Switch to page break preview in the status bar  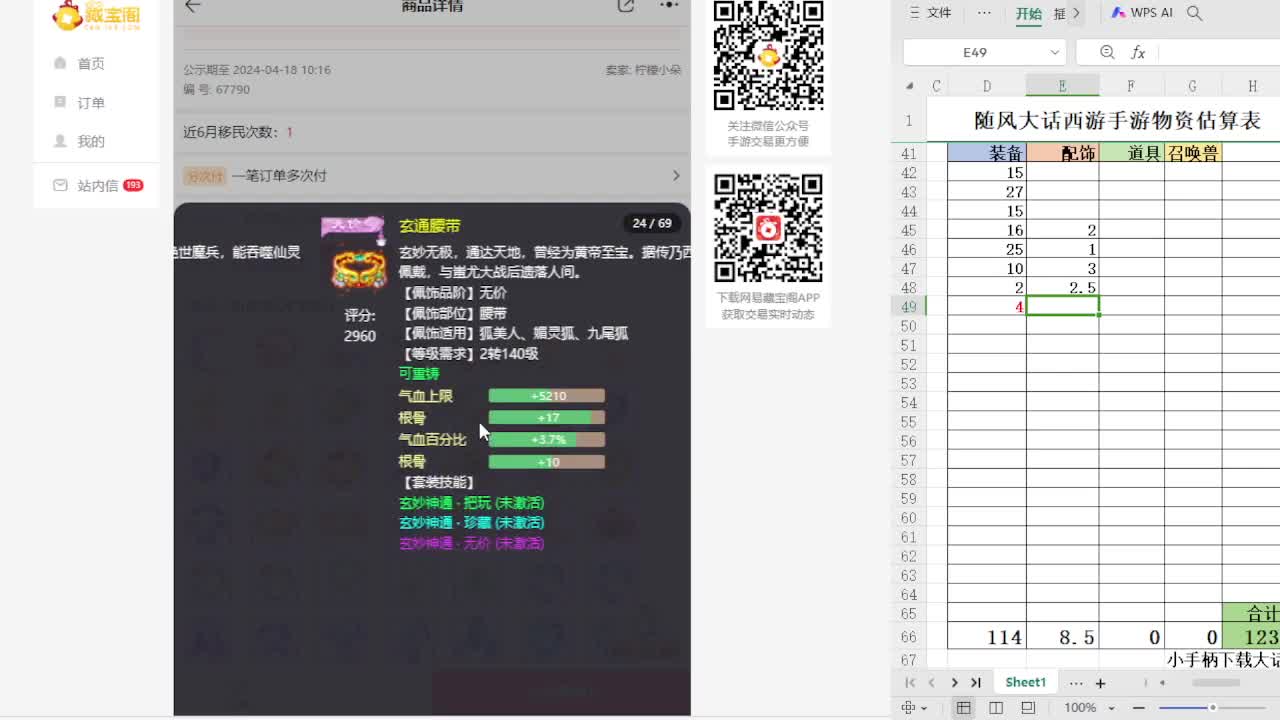[x=1028, y=707]
